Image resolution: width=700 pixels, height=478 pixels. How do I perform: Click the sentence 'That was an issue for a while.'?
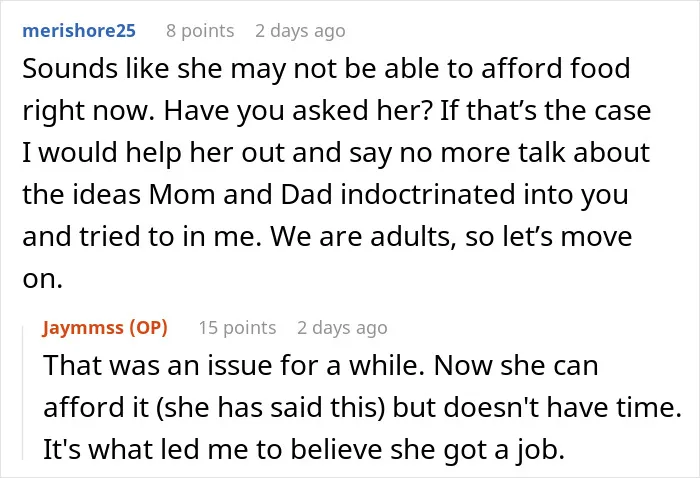[x=235, y=366]
